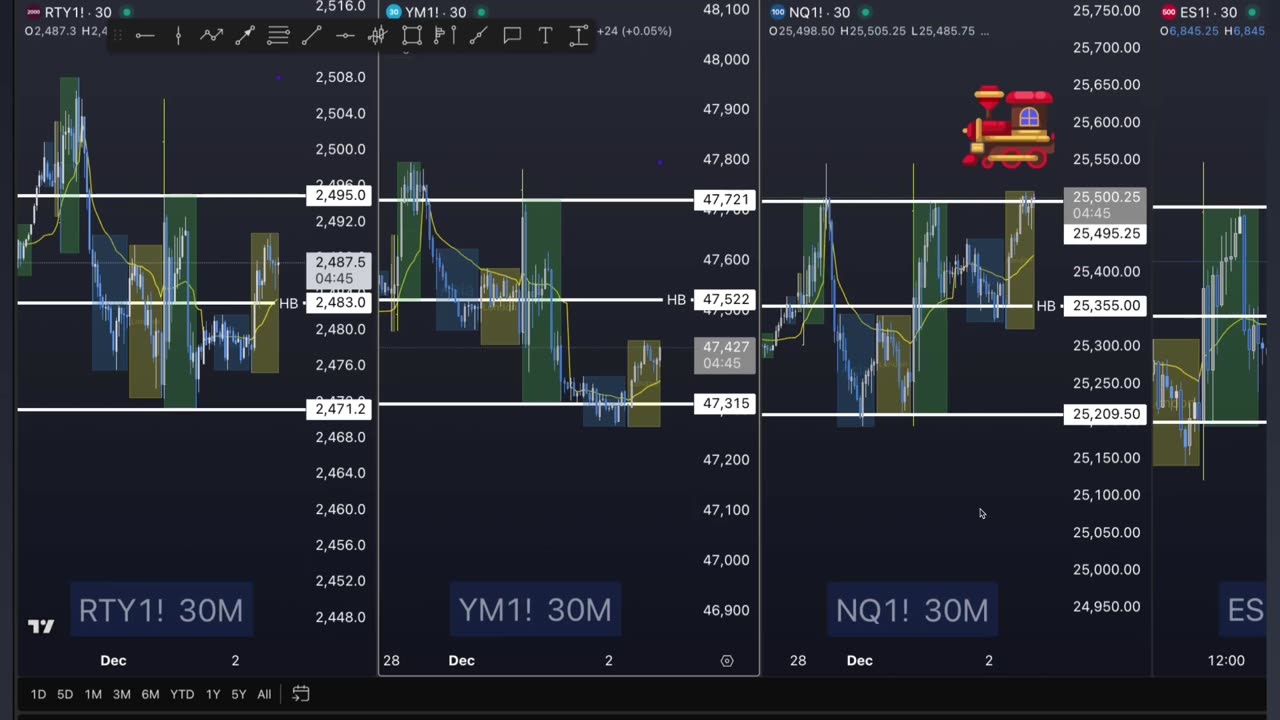Click the 25,209.50 price line label
The height and width of the screenshot is (720, 1280).
pyautogui.click(x=1105, y=414)
